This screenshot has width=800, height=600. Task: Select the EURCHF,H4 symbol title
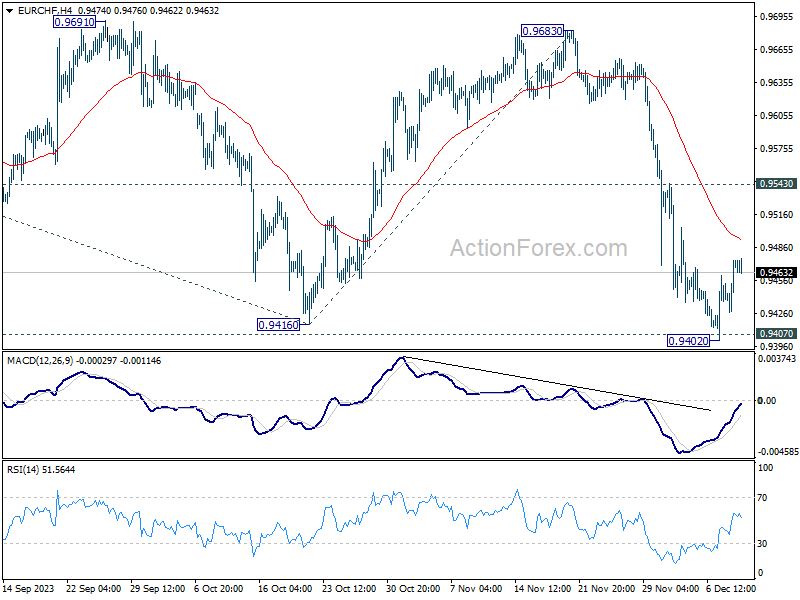[43, 11]
